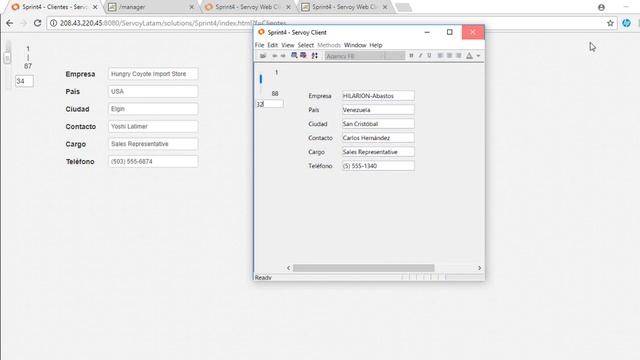Click the record number field showing 34
Image resolution: width=640 pixels, height=360 pixels.
pyautogui.click(x=24, y=81)
